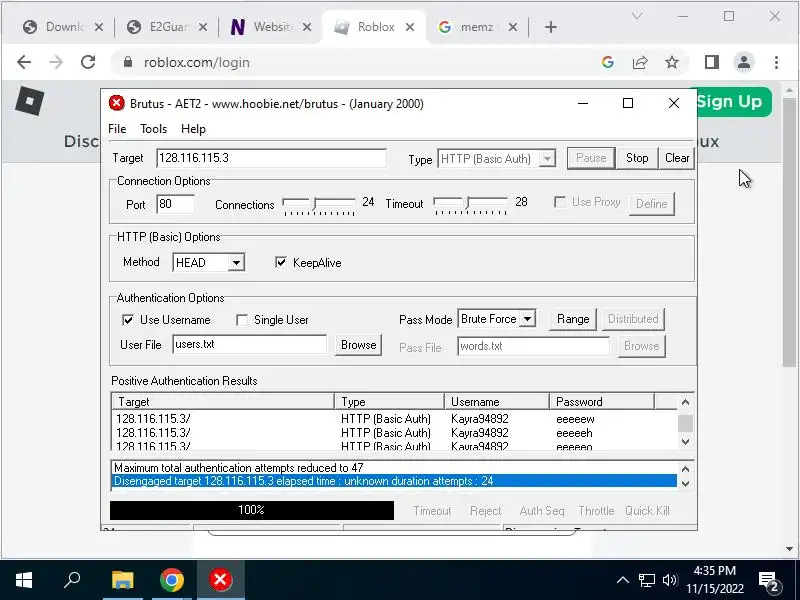Open the notification center icon
The image size is (800, 600).
pyautogui.click(x=769, y=581)
